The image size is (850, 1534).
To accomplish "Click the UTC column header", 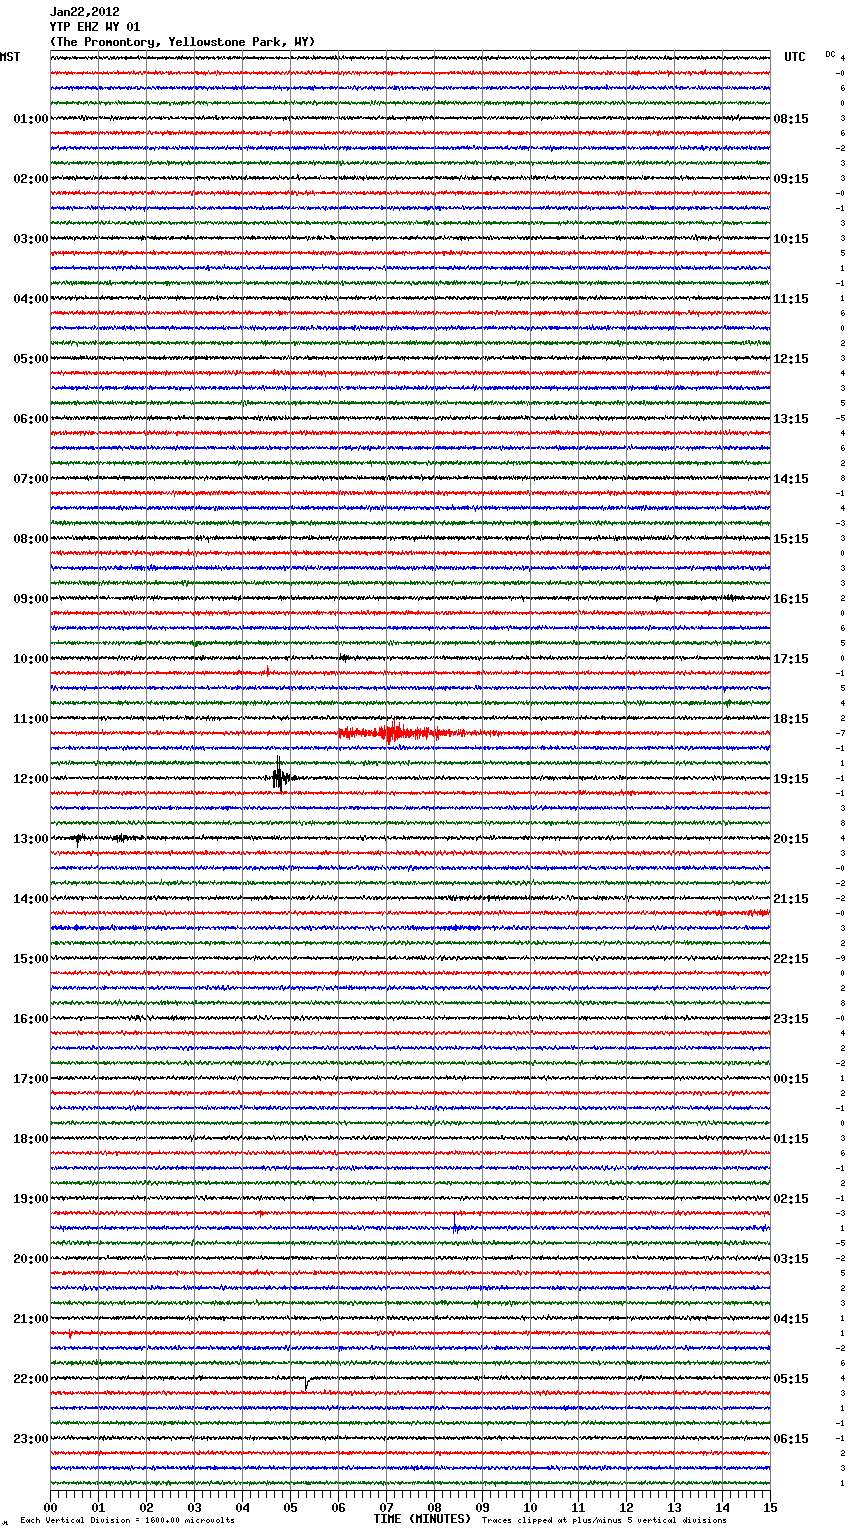I will (795, 57).
